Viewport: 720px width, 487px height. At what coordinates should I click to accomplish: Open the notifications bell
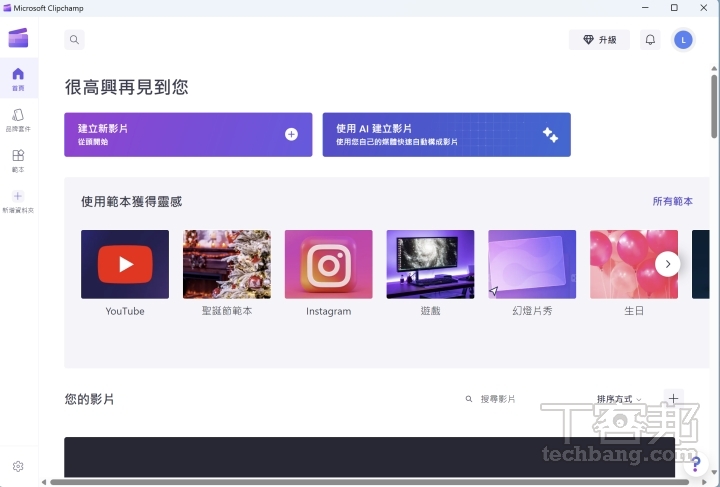[x=650, y=40]
